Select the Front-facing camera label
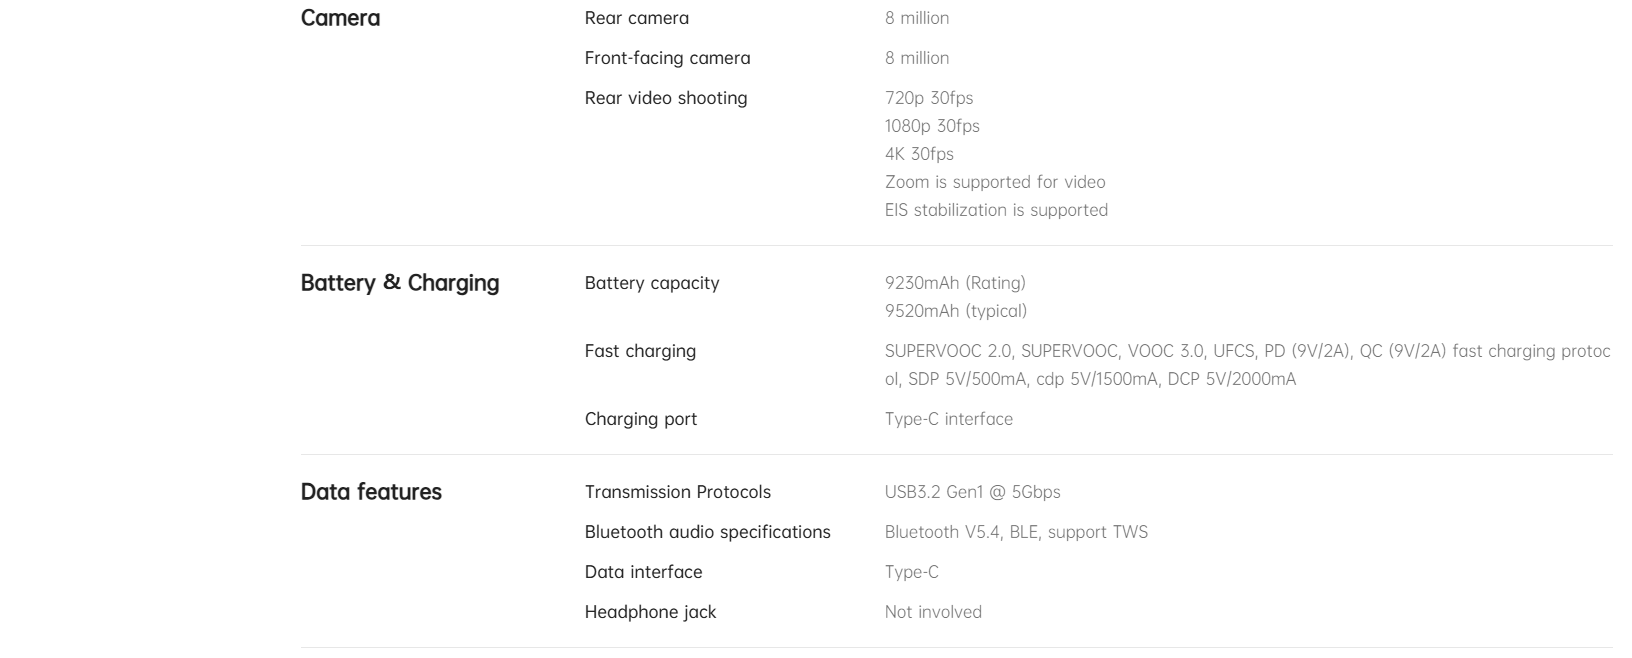 click(667, 58)
